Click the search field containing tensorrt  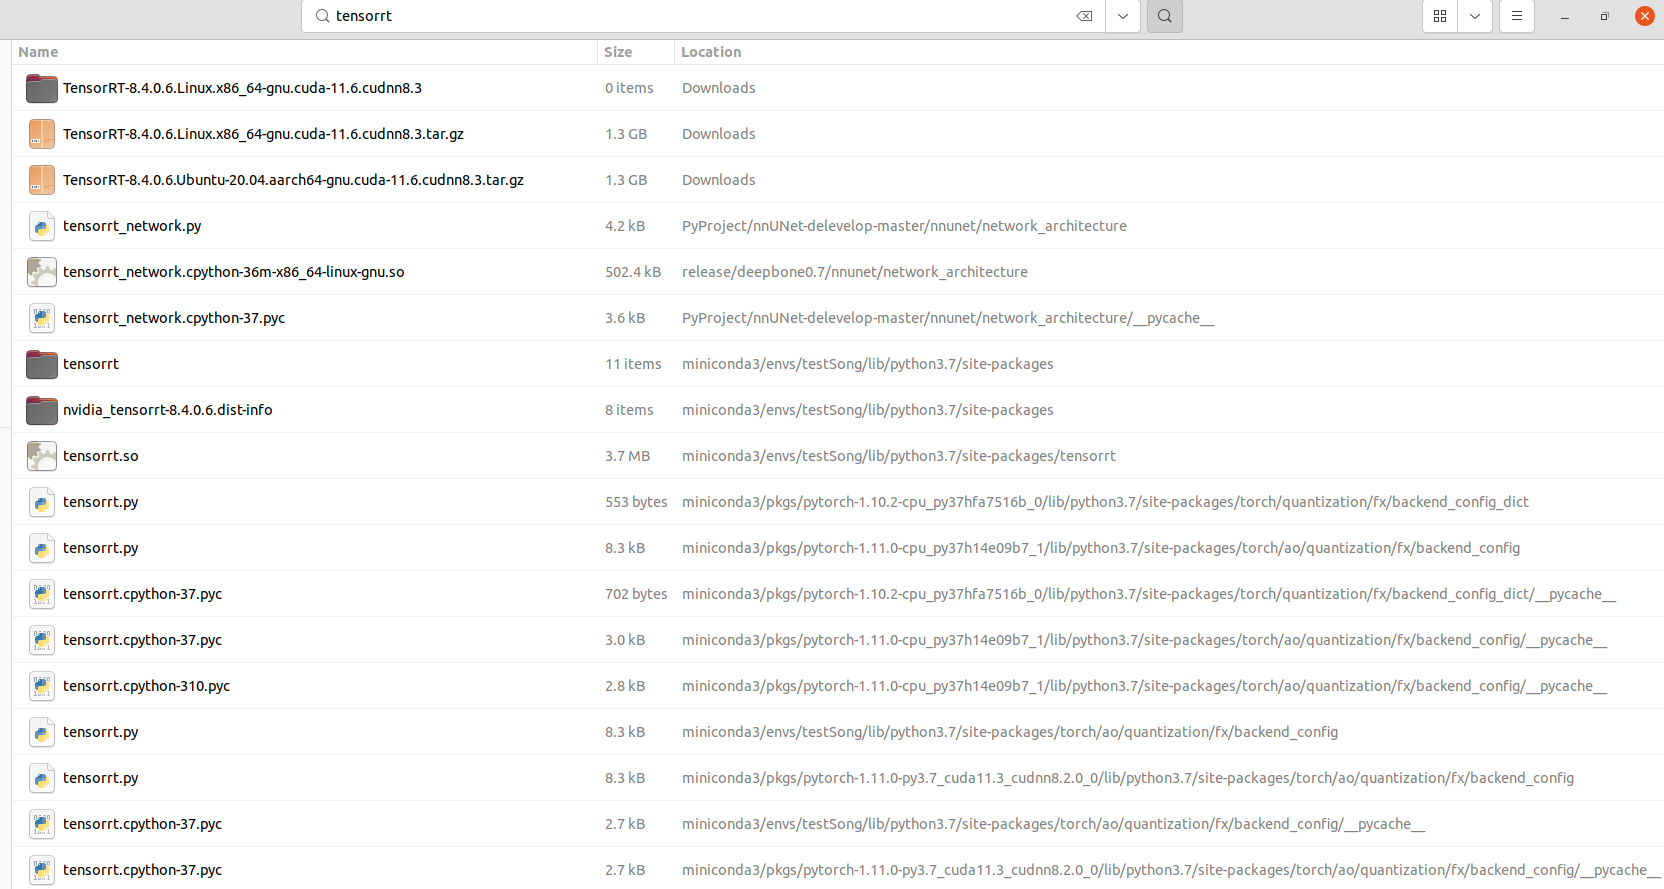pyautogui.click(x=703, y=16)
